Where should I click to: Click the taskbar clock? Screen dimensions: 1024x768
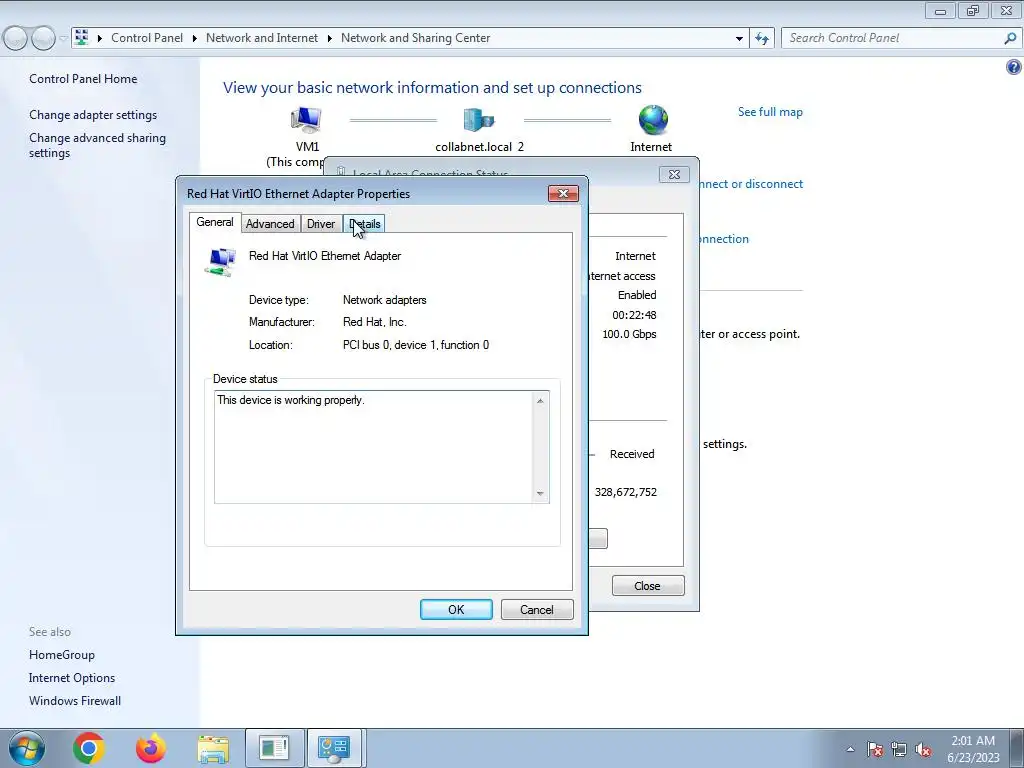coord(973,749)
